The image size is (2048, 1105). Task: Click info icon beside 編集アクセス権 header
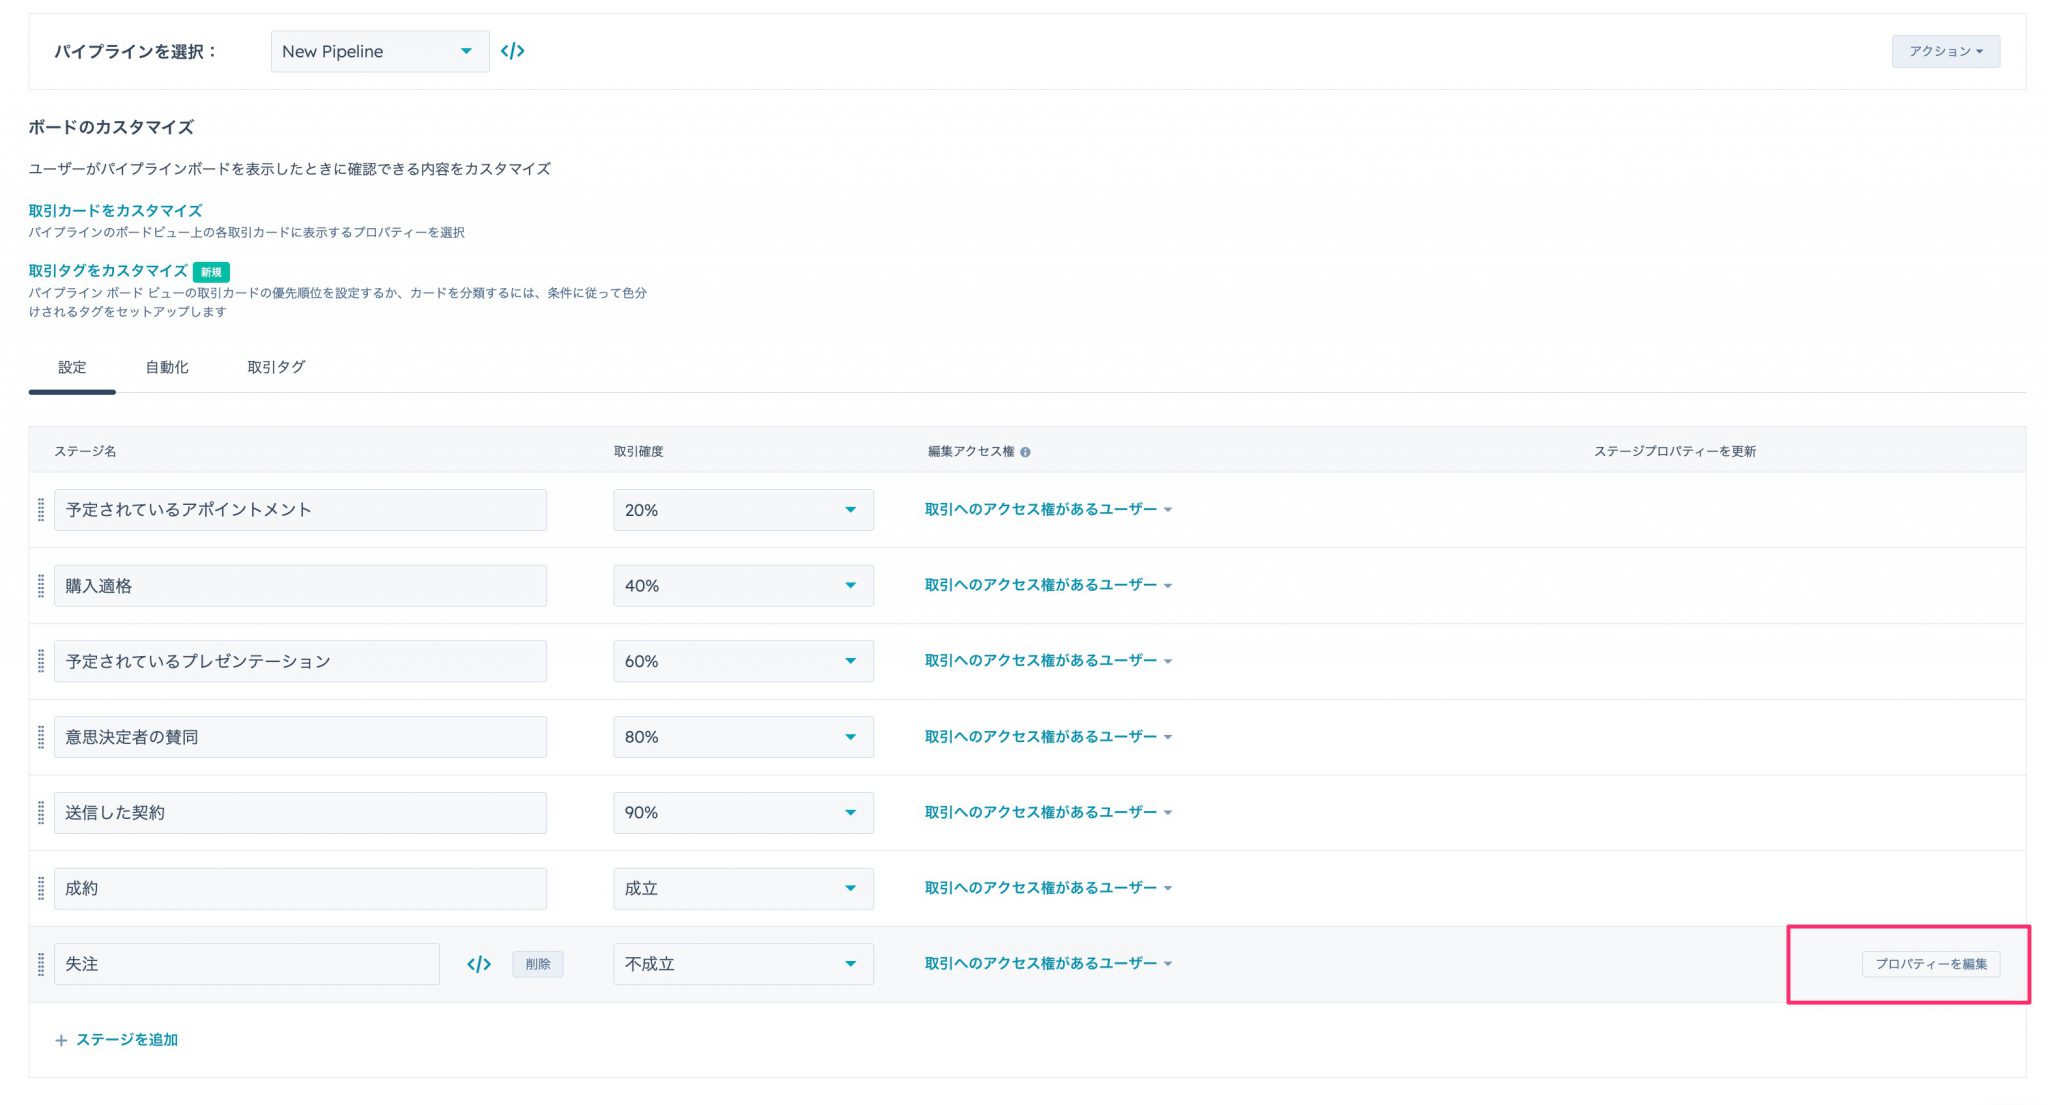coord(1025,452)
